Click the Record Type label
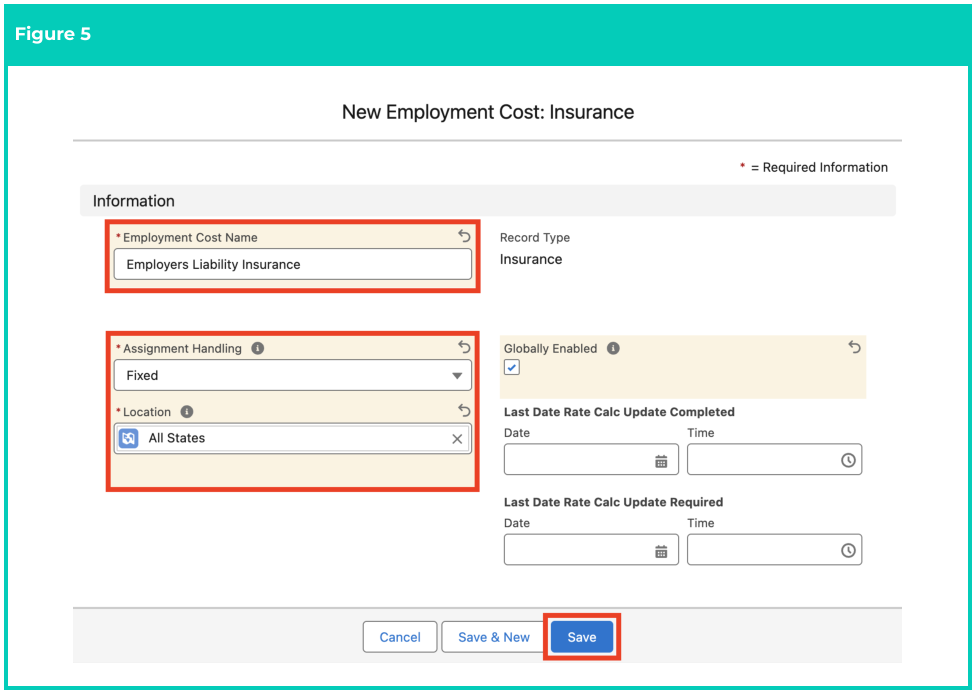 [535, 238]
